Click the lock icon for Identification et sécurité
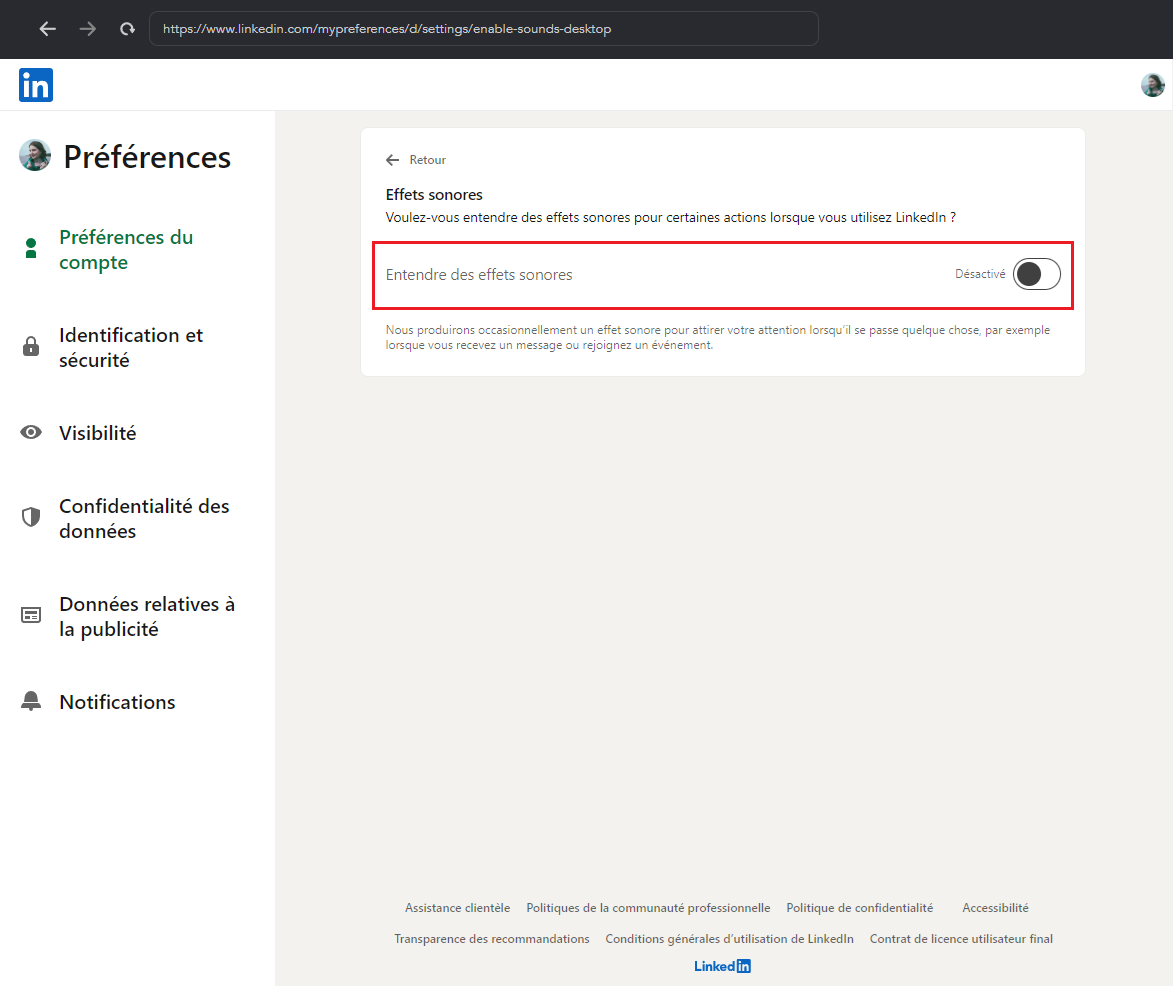Viewport: 1173px width, 986px height. point(31,347)
